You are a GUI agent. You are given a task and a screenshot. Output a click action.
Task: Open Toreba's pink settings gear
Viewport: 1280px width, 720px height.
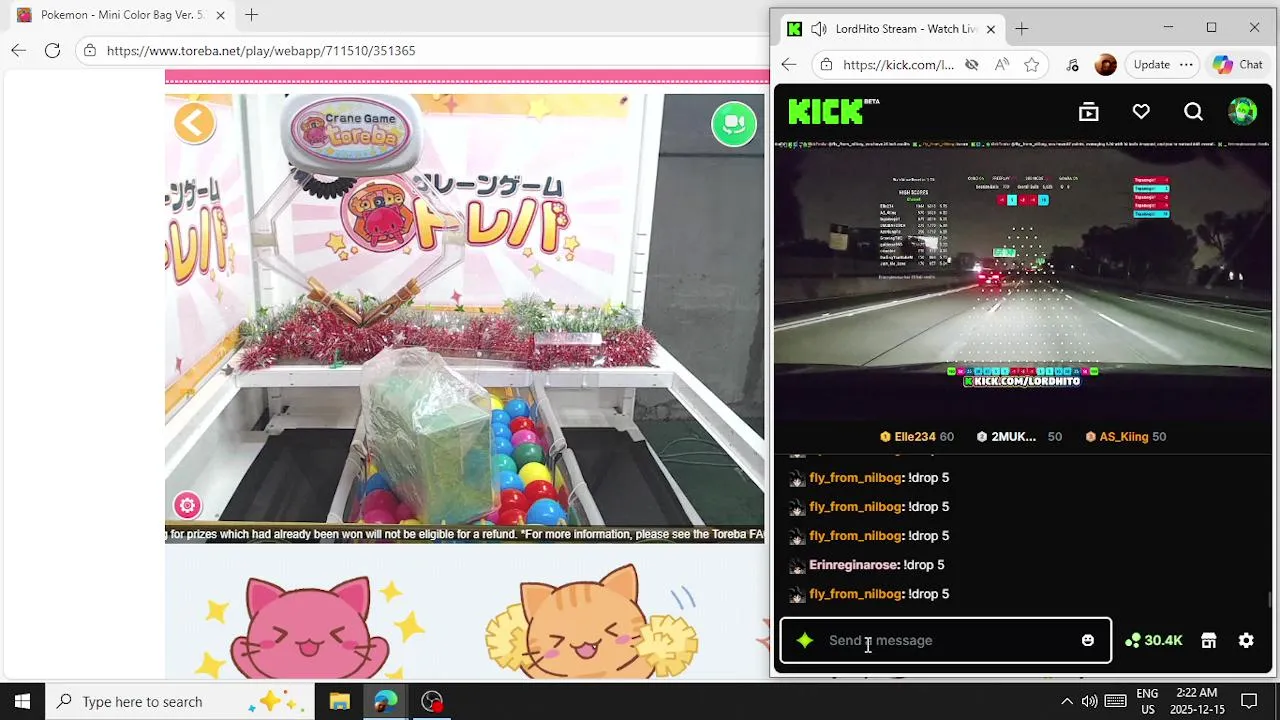coord(187,505)
